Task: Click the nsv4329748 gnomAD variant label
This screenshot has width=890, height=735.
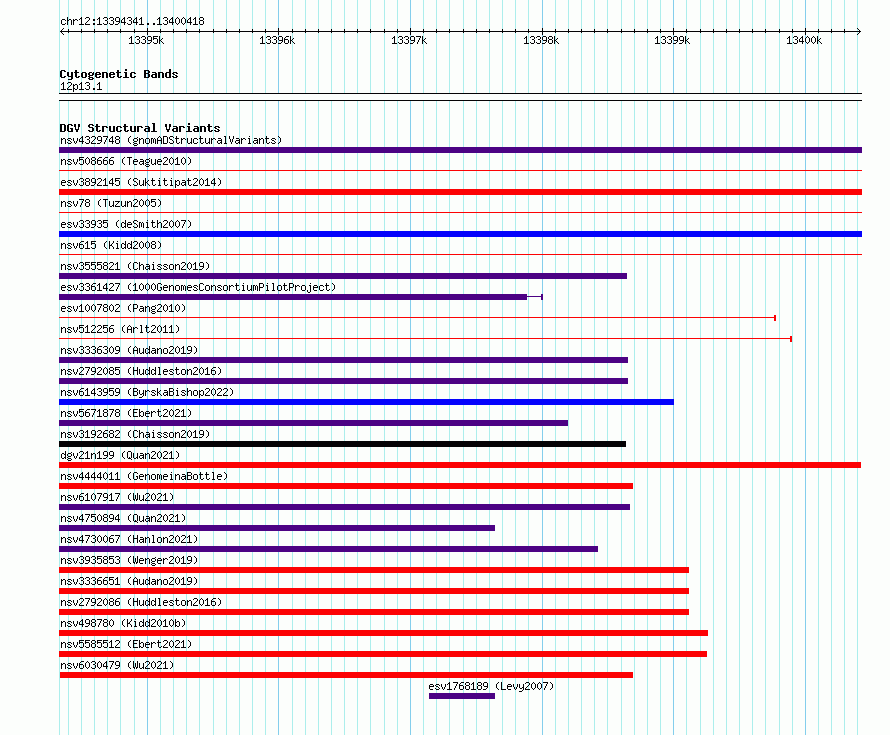Action: click(171, 140)
